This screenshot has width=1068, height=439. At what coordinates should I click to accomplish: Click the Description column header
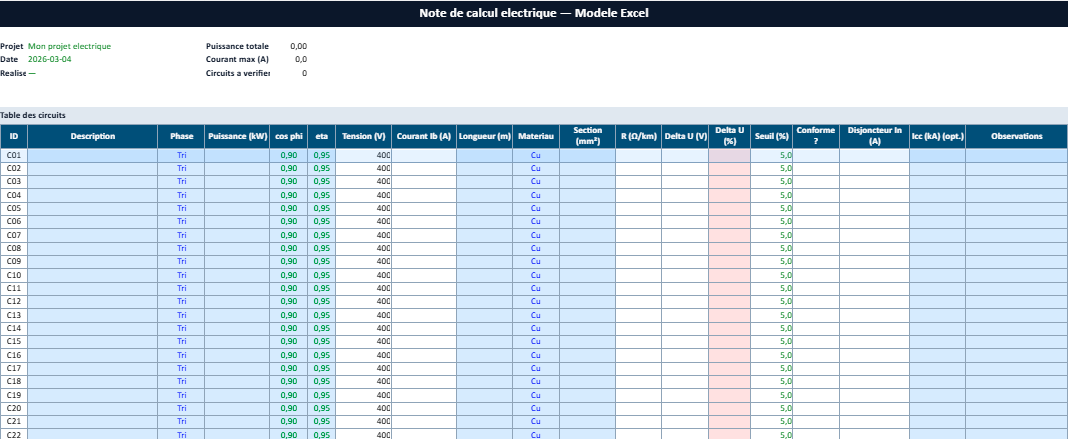point(93,136)
